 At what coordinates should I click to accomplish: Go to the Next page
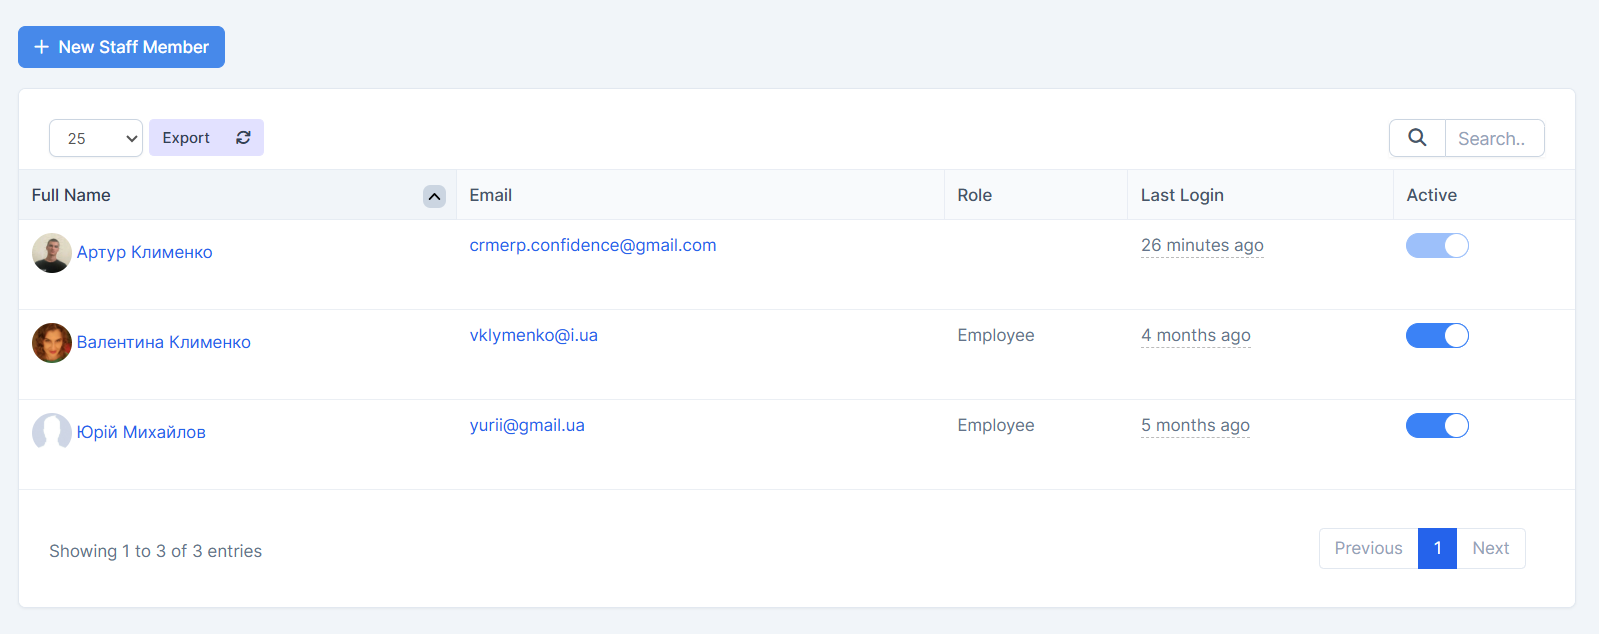(x=1490, y=548)
